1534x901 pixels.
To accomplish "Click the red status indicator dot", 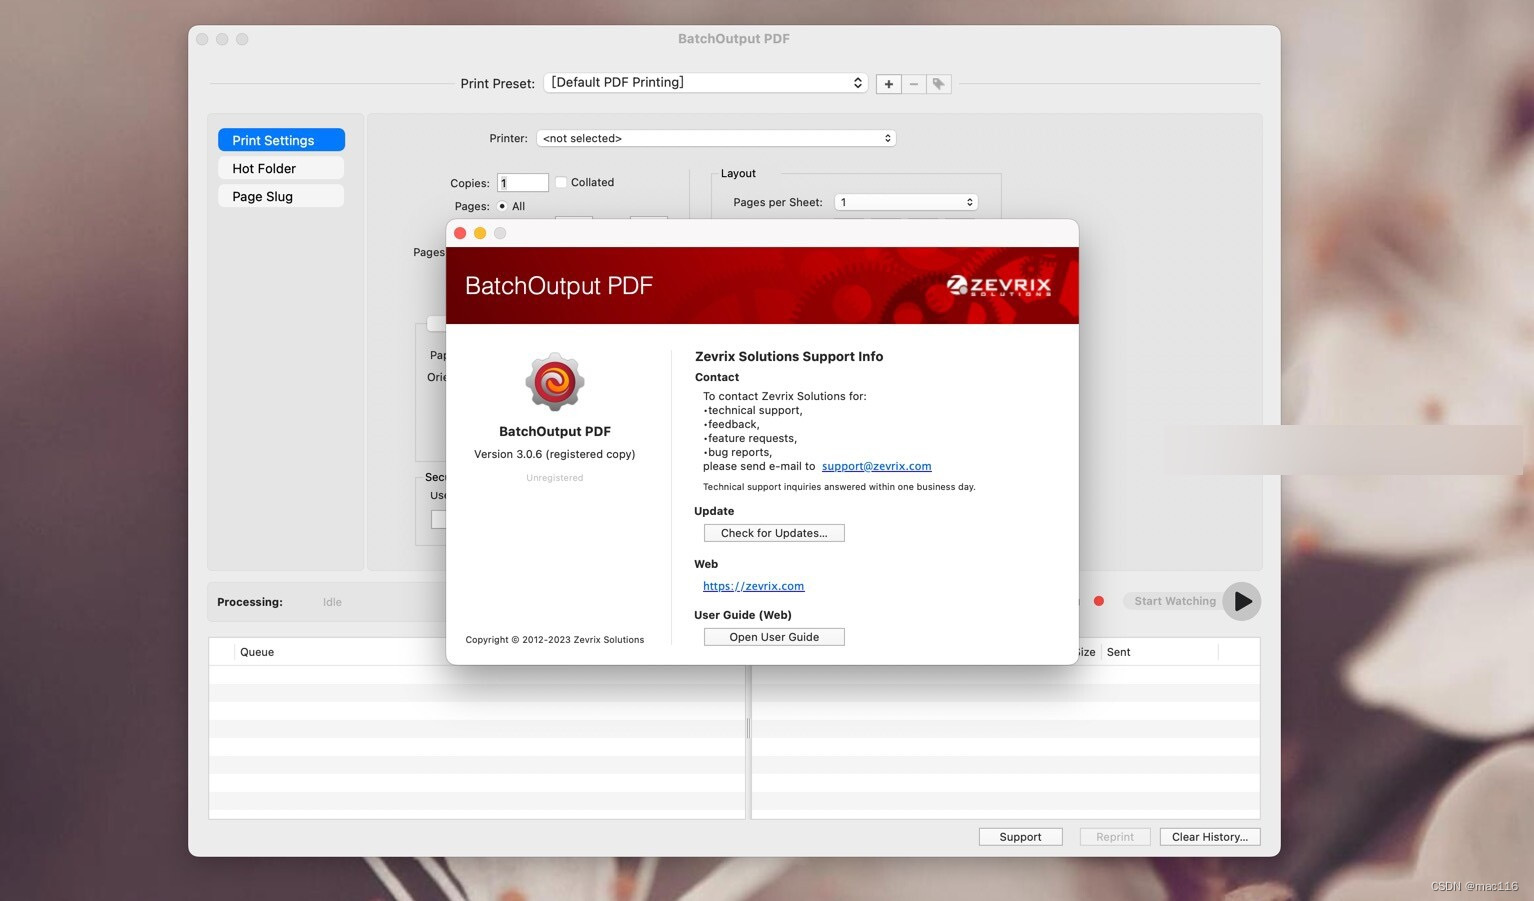I will tap(1099, 601).
